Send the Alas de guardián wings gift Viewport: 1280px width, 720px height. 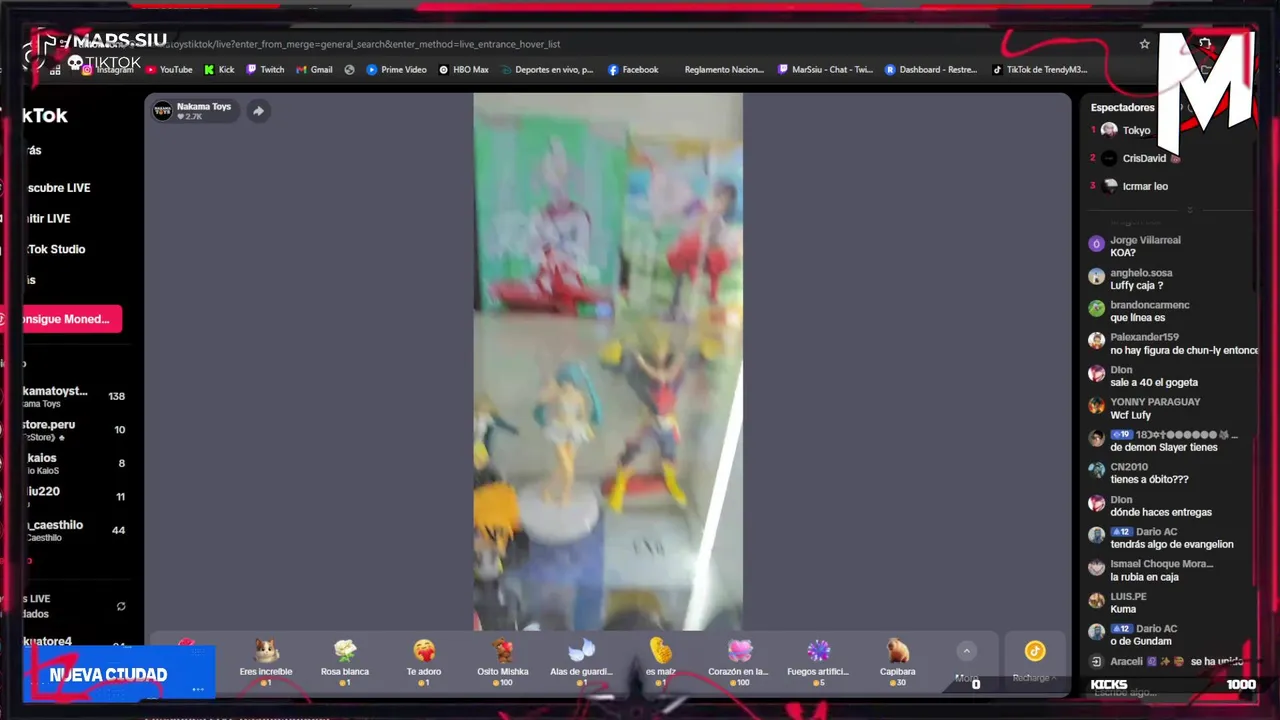click(581, 662)
